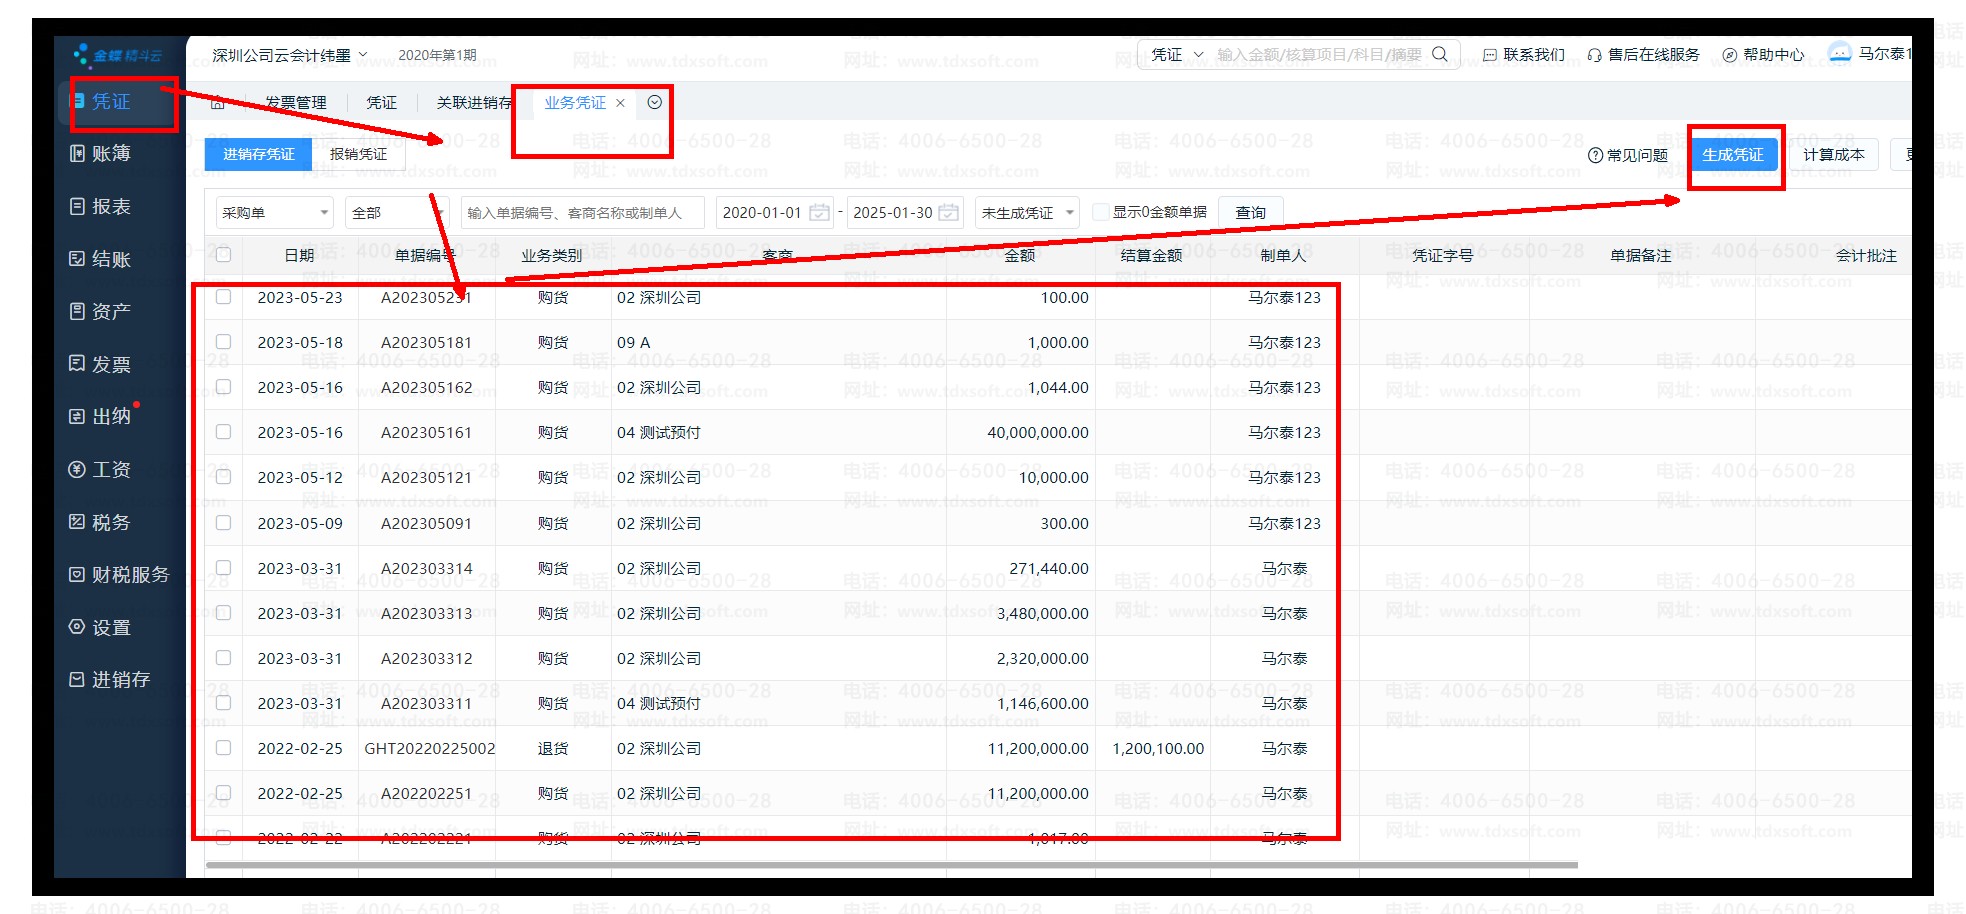Expand the 采购单 type dropdown

[324, 212]
